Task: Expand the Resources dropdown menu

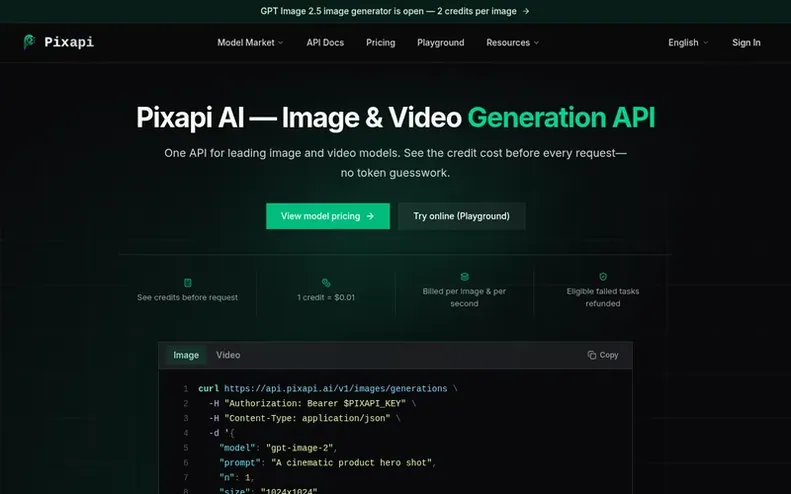Action: (x=513, y=42)
